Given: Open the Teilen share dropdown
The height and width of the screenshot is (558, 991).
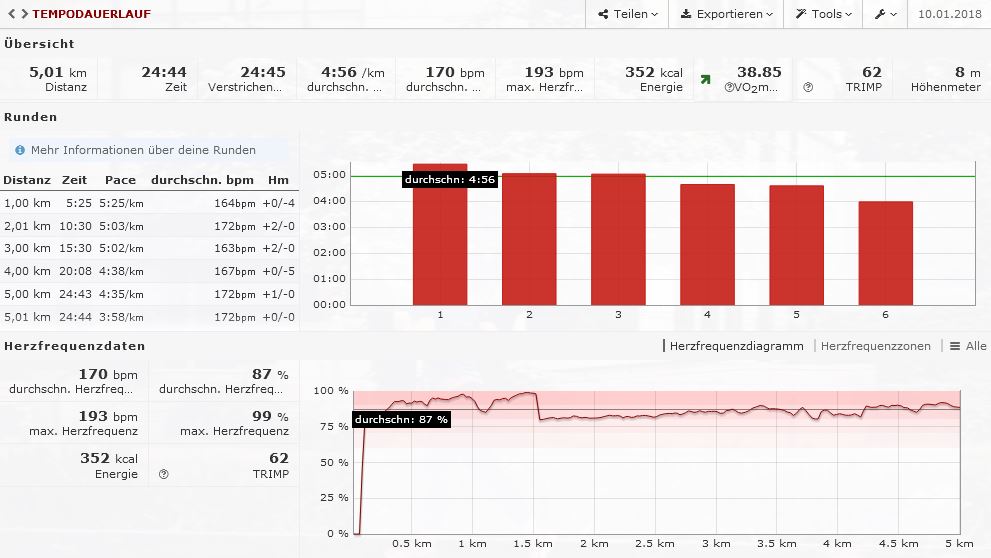Looking at the screenshot, I should (628, 14).
